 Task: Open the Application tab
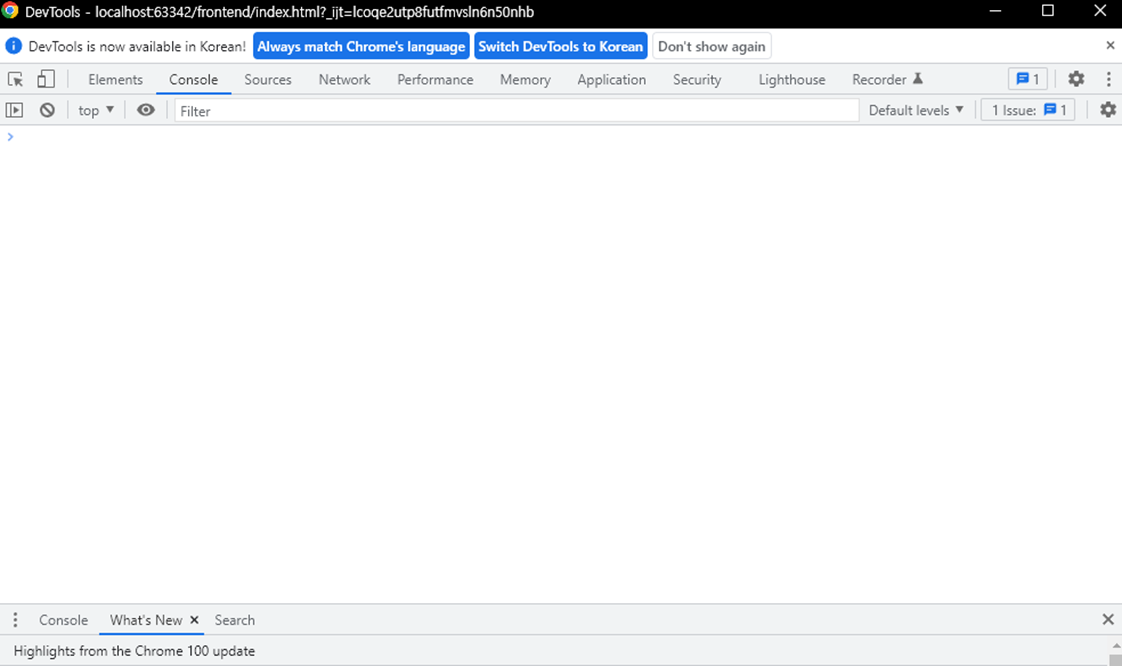click(x=611, y=79)
